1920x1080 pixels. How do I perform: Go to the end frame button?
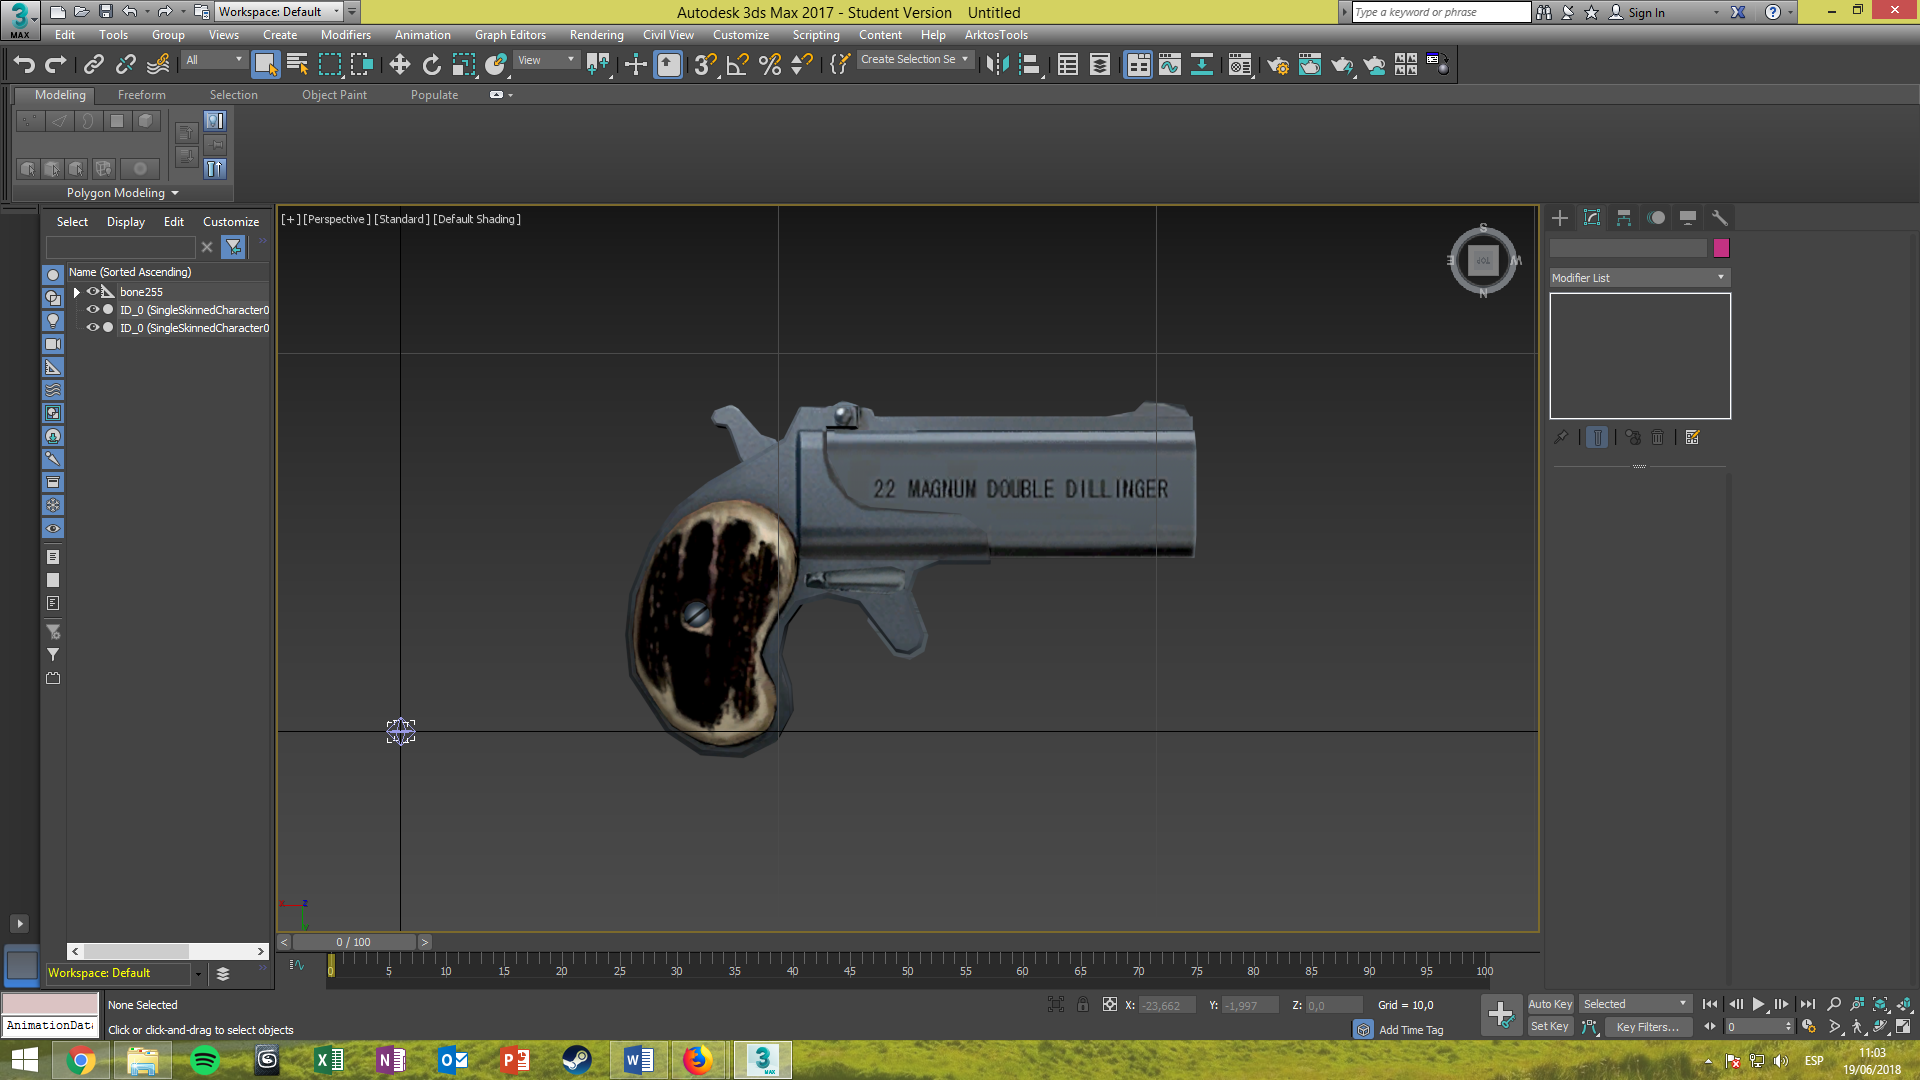1807,1004
